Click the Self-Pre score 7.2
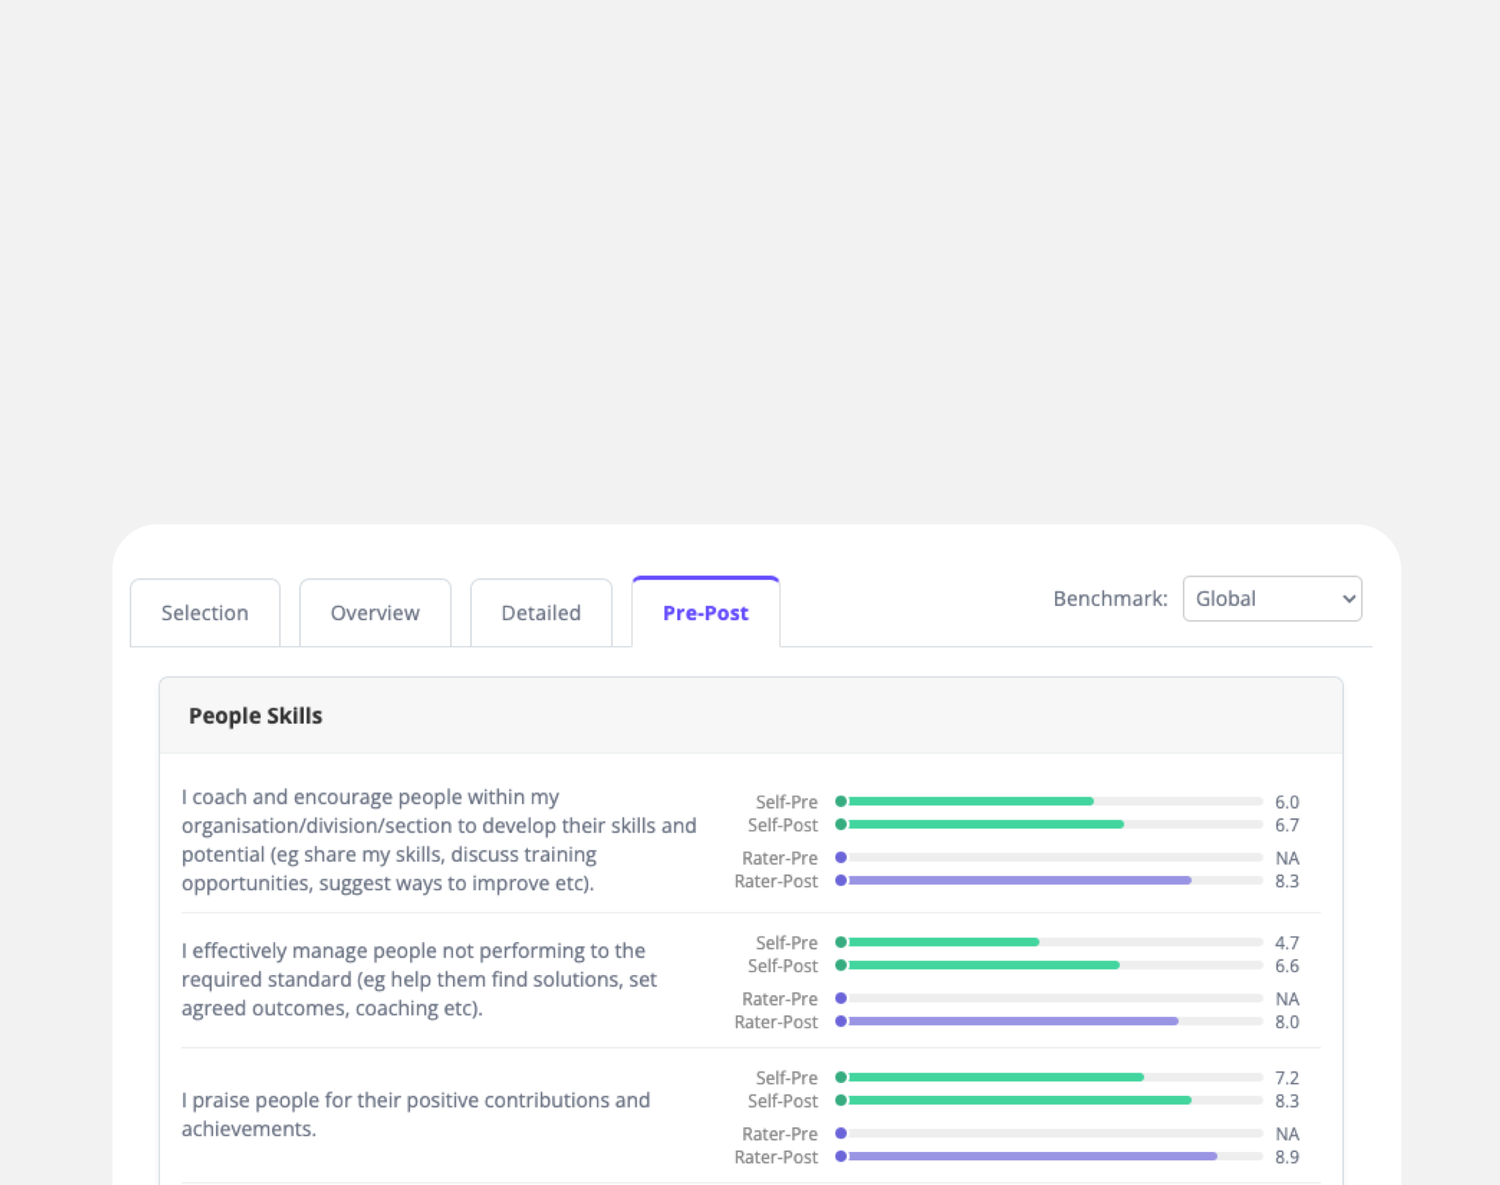 tap(1287, 1078)
